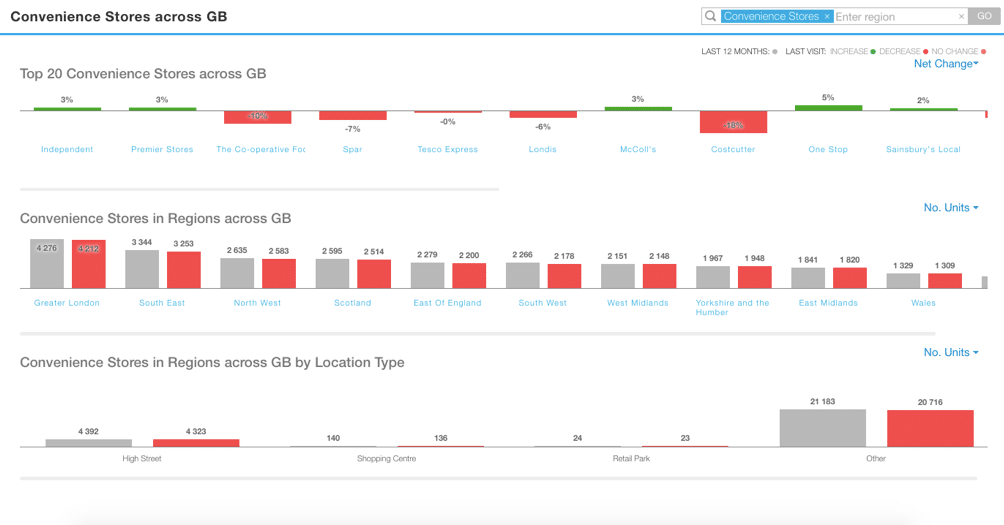Select the East Midlands region
Viewport: 1004px width, 525px height.
(x=828, y=303)
